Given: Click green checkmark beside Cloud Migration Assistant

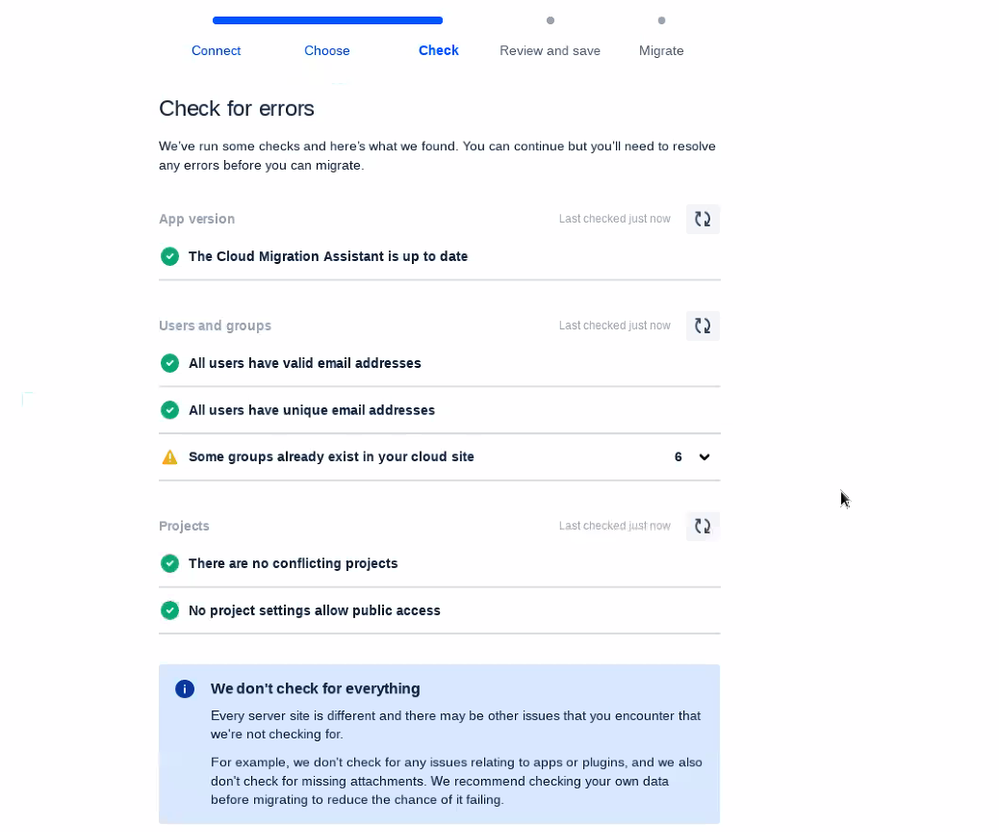Looking at the screenshot, I should [x=169, y=256].
